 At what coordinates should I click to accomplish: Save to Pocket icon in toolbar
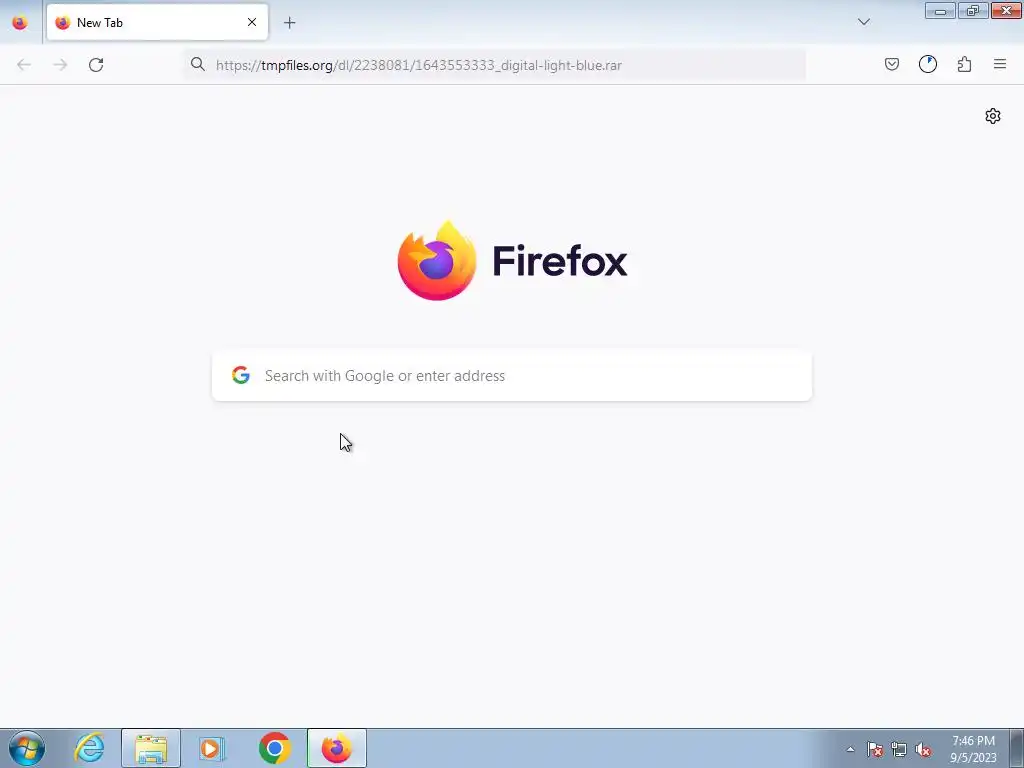pyautogui.click(x=891, y=64)
